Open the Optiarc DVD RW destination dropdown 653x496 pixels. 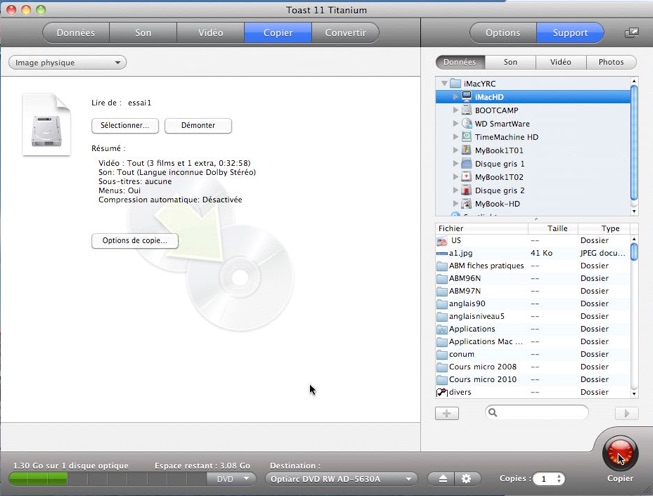(x=341, y=479)
